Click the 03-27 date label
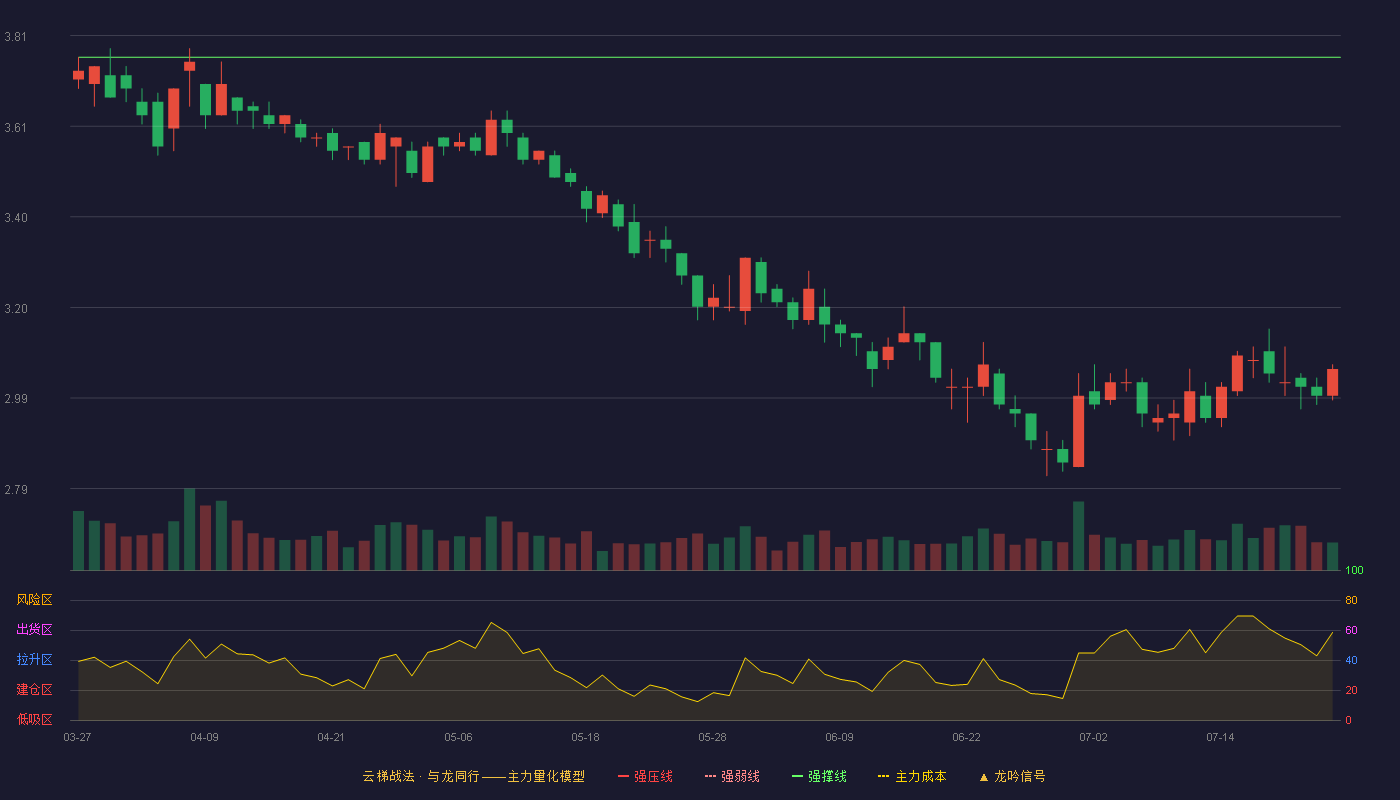The image size is (1400, 800). click(77, 737)
